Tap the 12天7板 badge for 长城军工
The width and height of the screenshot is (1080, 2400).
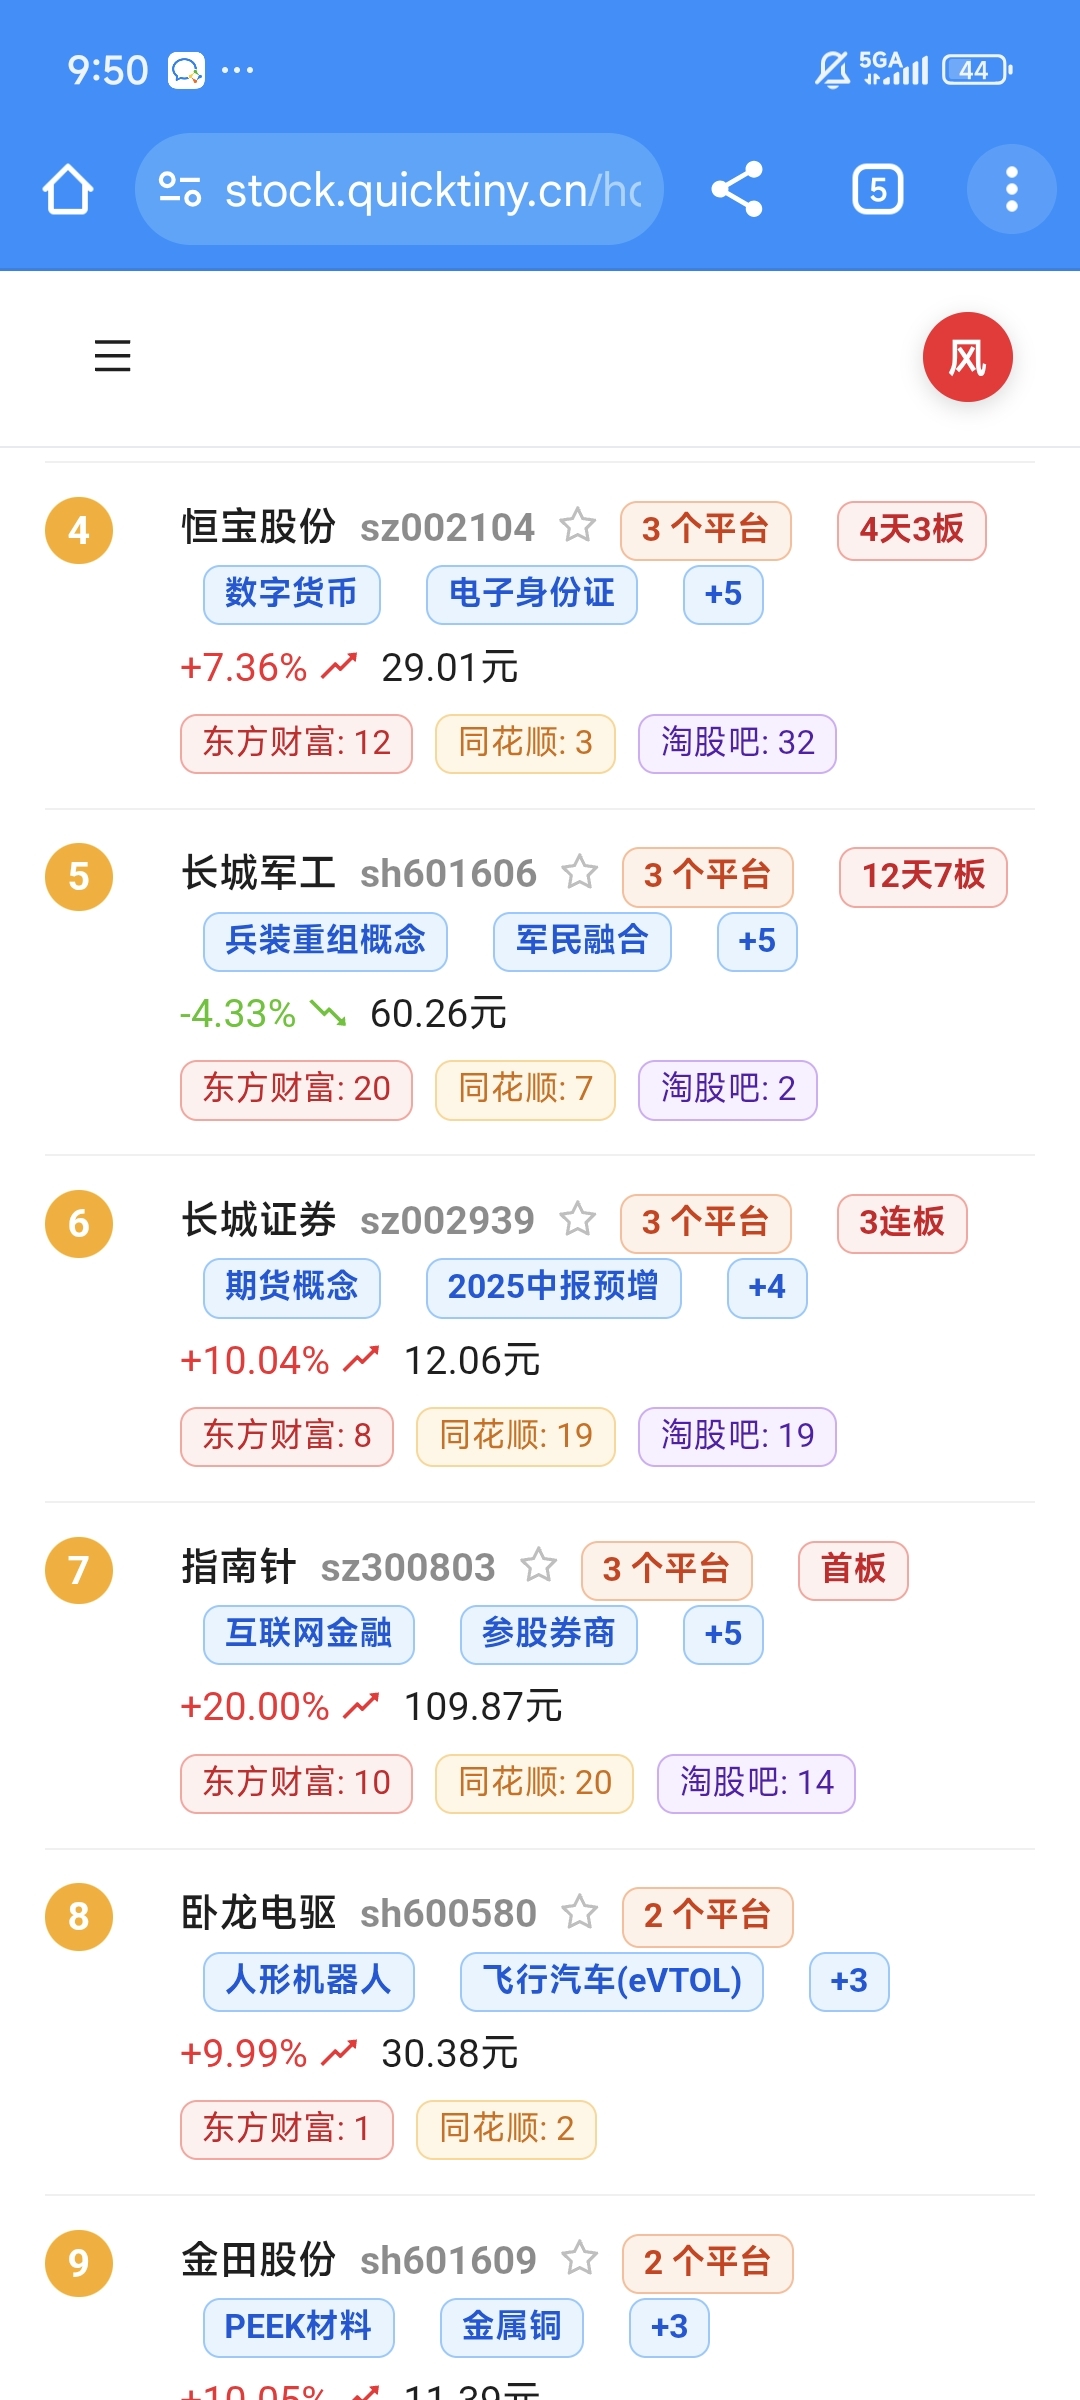coord(923,877)
